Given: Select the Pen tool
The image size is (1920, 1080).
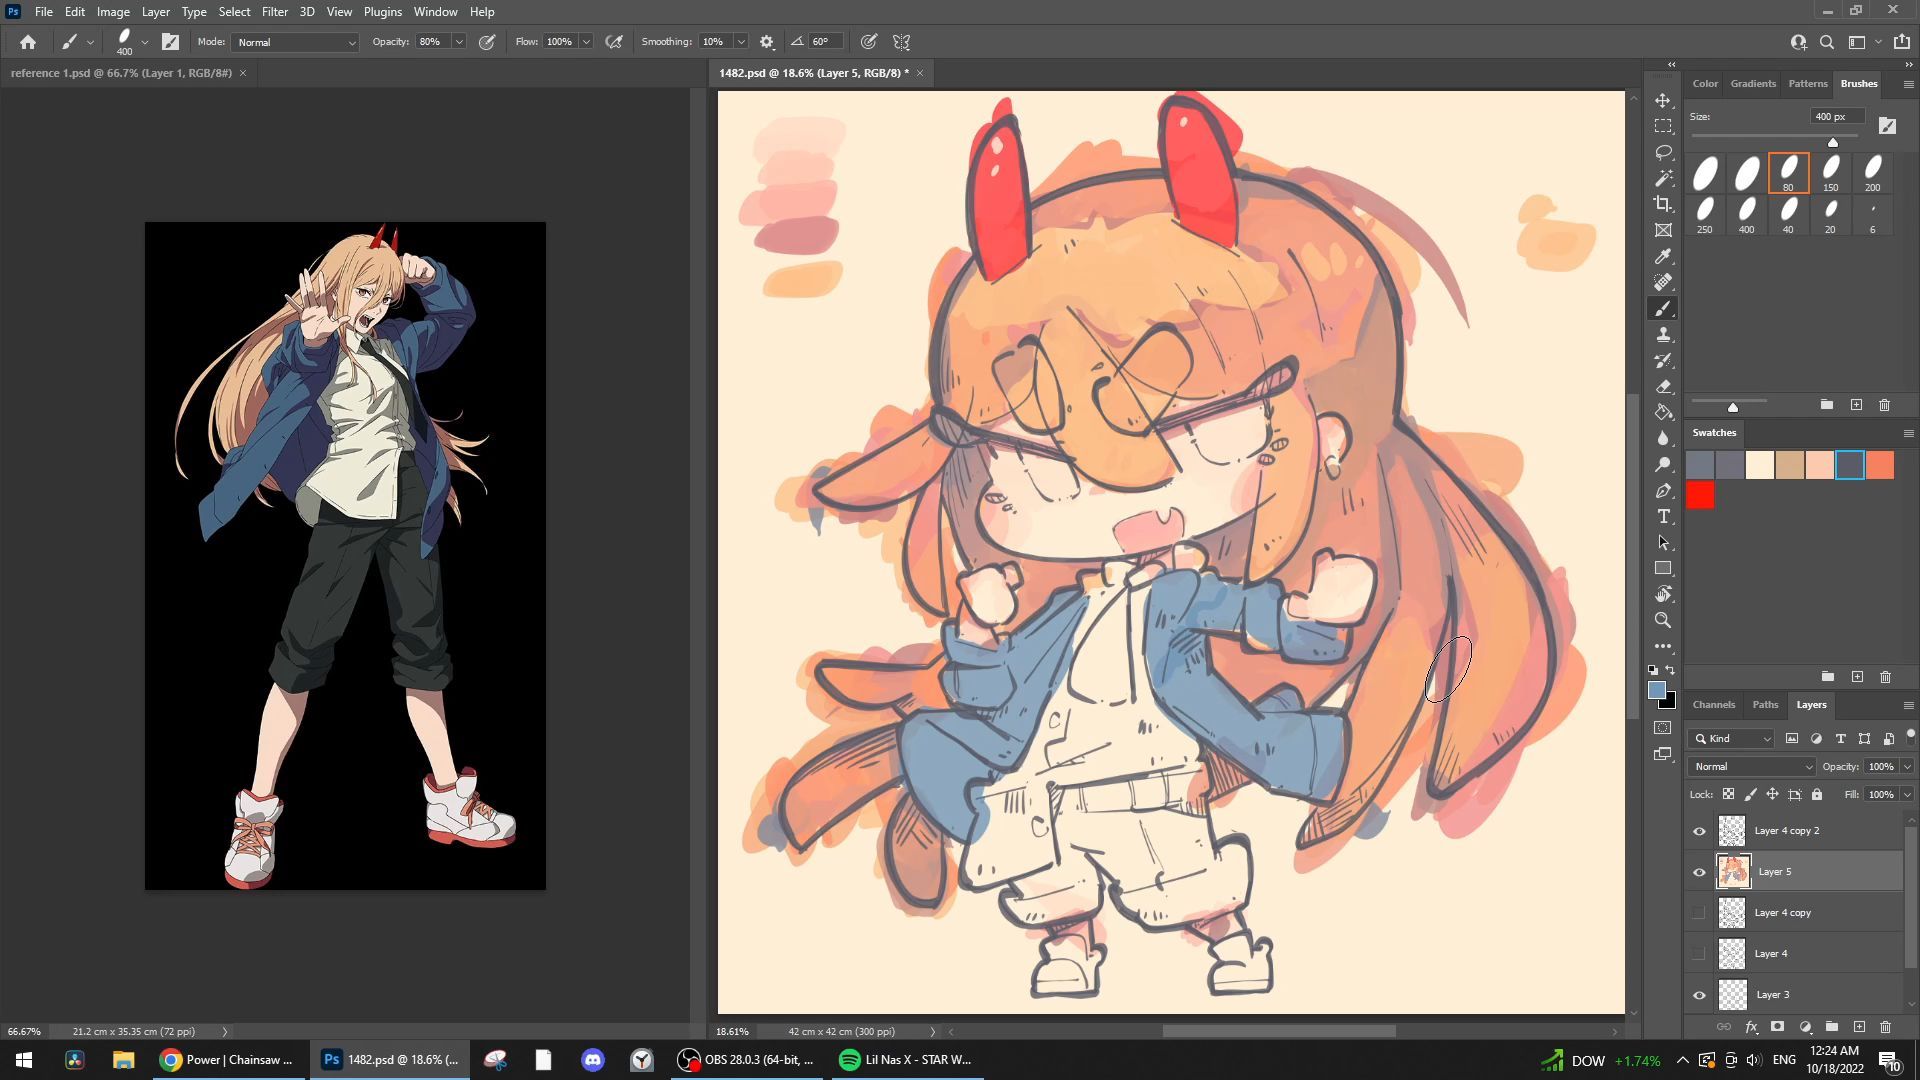Looking at the screenshot, I should click(1663, 491).
